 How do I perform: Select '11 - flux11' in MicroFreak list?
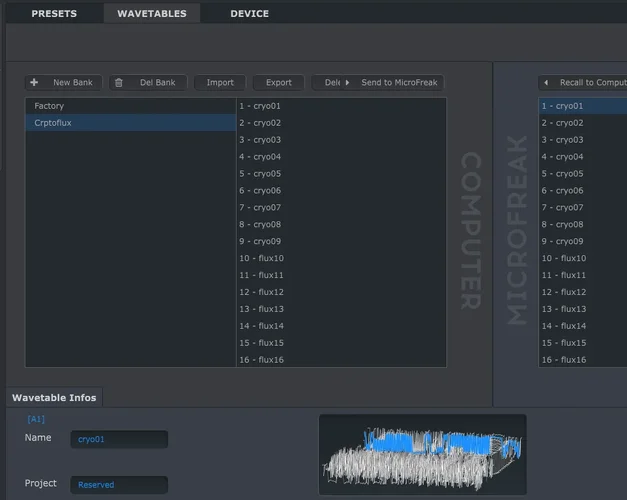point(583,275)
